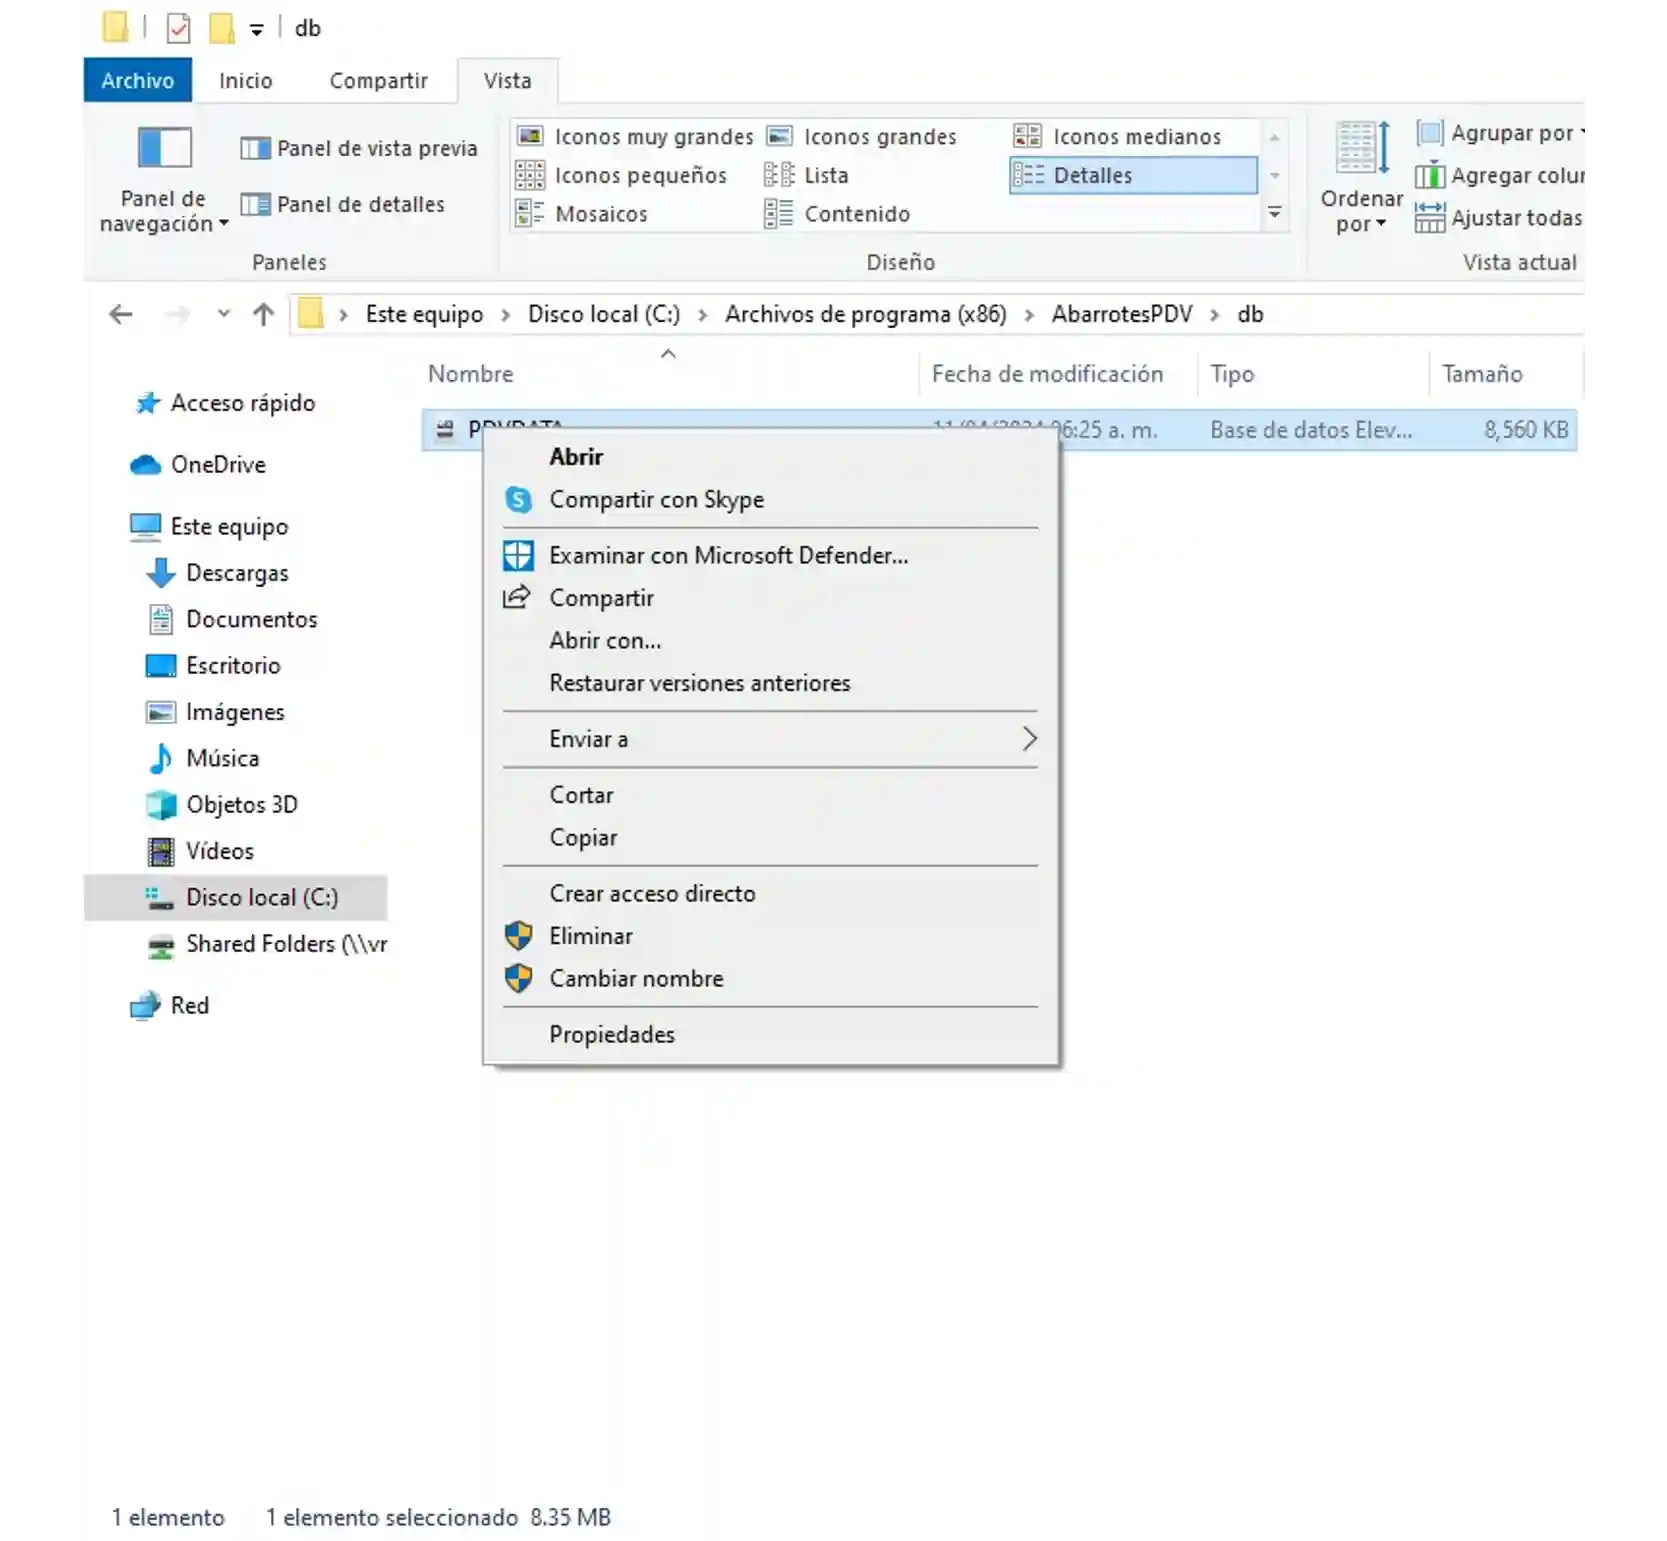This screenshot has width=1667, height=1541.
Task: Switch to the Inicio tab
Action: [246, 80]
